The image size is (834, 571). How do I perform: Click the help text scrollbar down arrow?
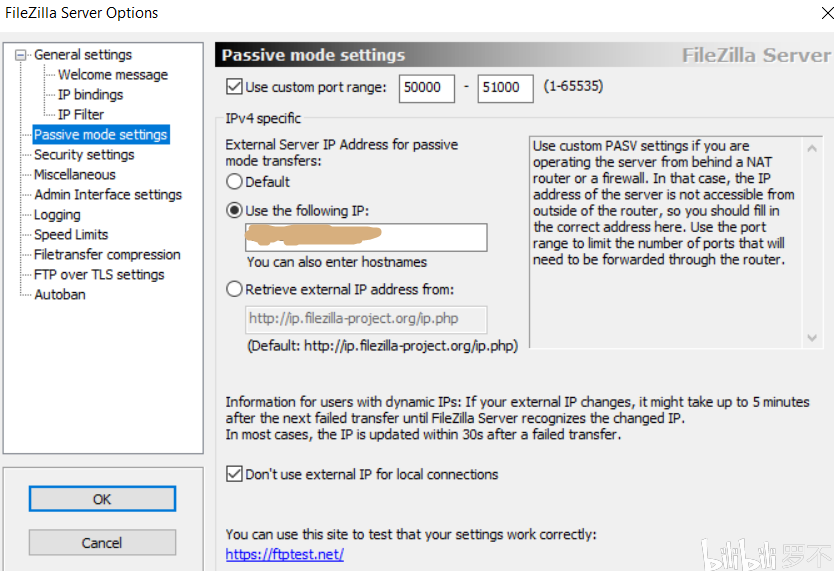812,338
